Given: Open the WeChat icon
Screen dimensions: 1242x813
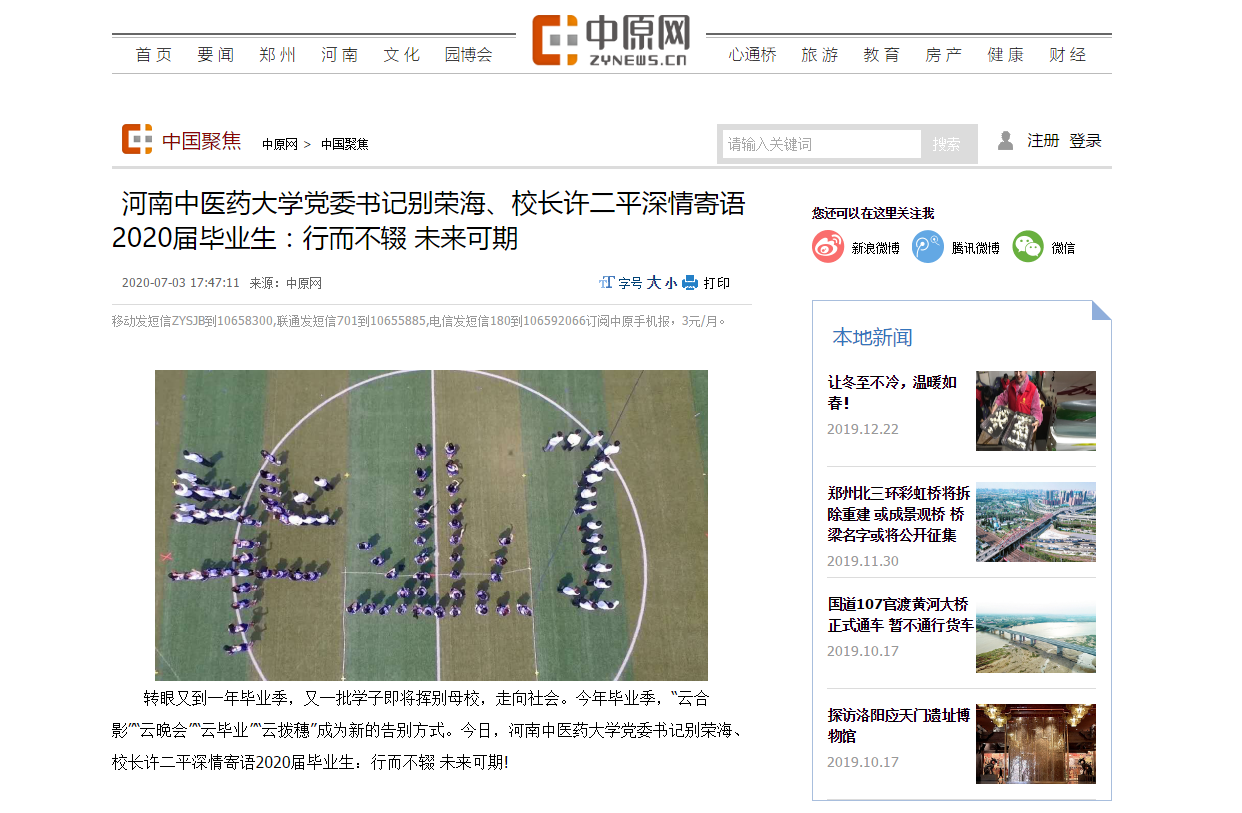Looking at the screenshot, I should 1028,247.
